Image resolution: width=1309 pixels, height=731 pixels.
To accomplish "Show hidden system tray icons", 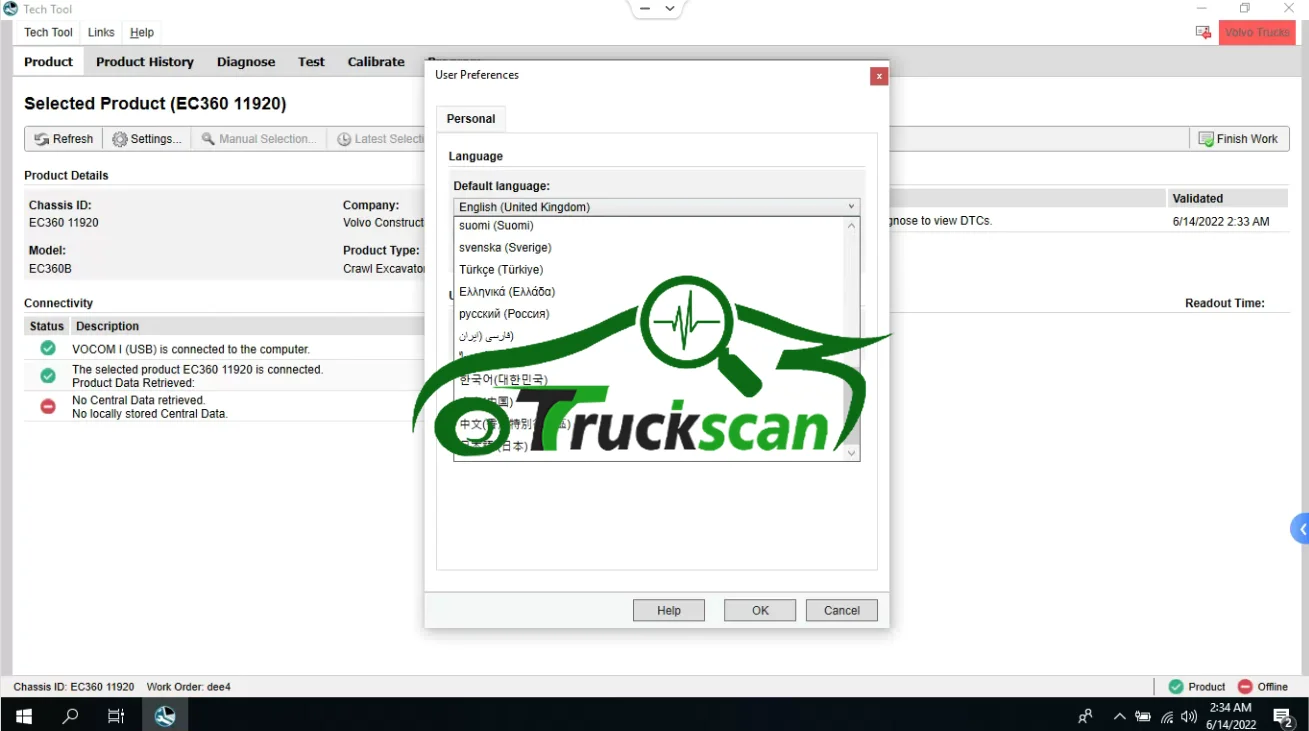I will [1119, 716].
